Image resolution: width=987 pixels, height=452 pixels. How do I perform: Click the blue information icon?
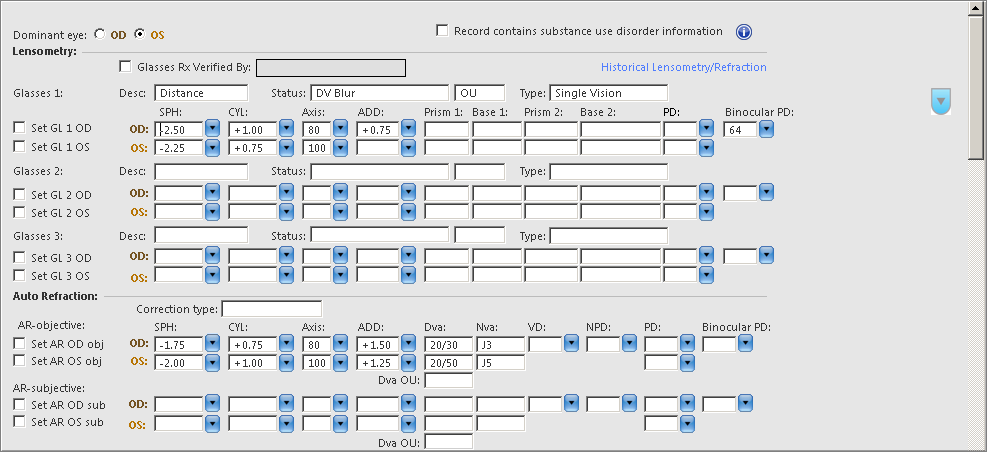[744, 32]
